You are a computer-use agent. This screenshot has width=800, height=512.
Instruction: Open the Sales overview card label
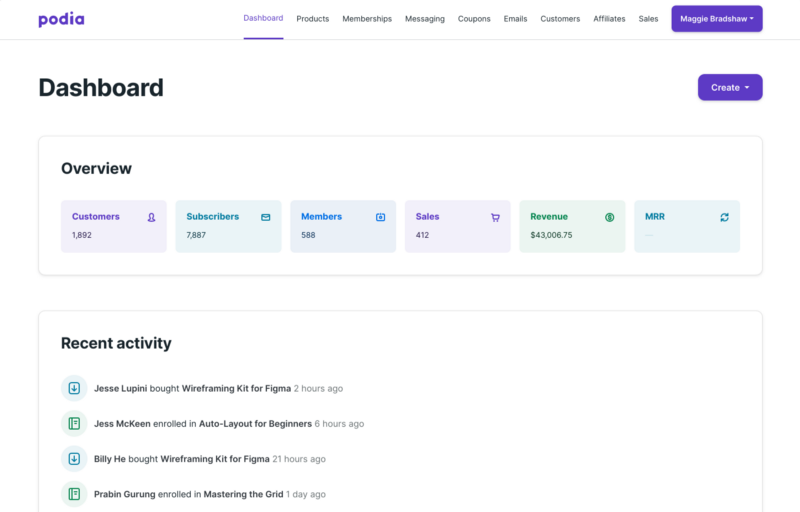[428, 216]
